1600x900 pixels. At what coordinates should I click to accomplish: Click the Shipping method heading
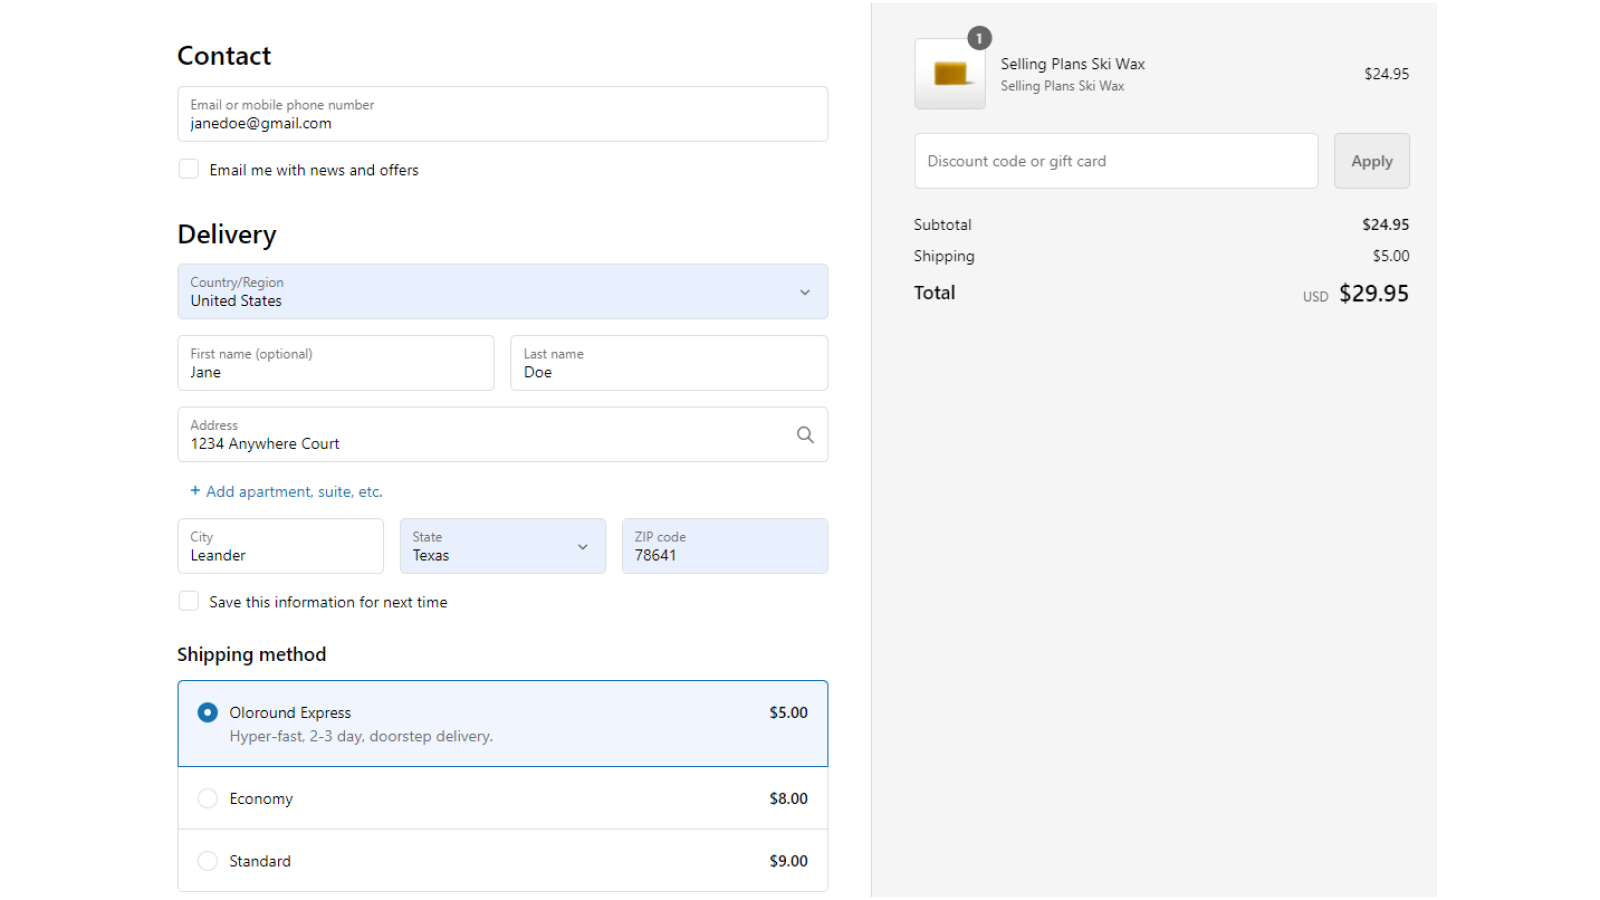(252, 655)
